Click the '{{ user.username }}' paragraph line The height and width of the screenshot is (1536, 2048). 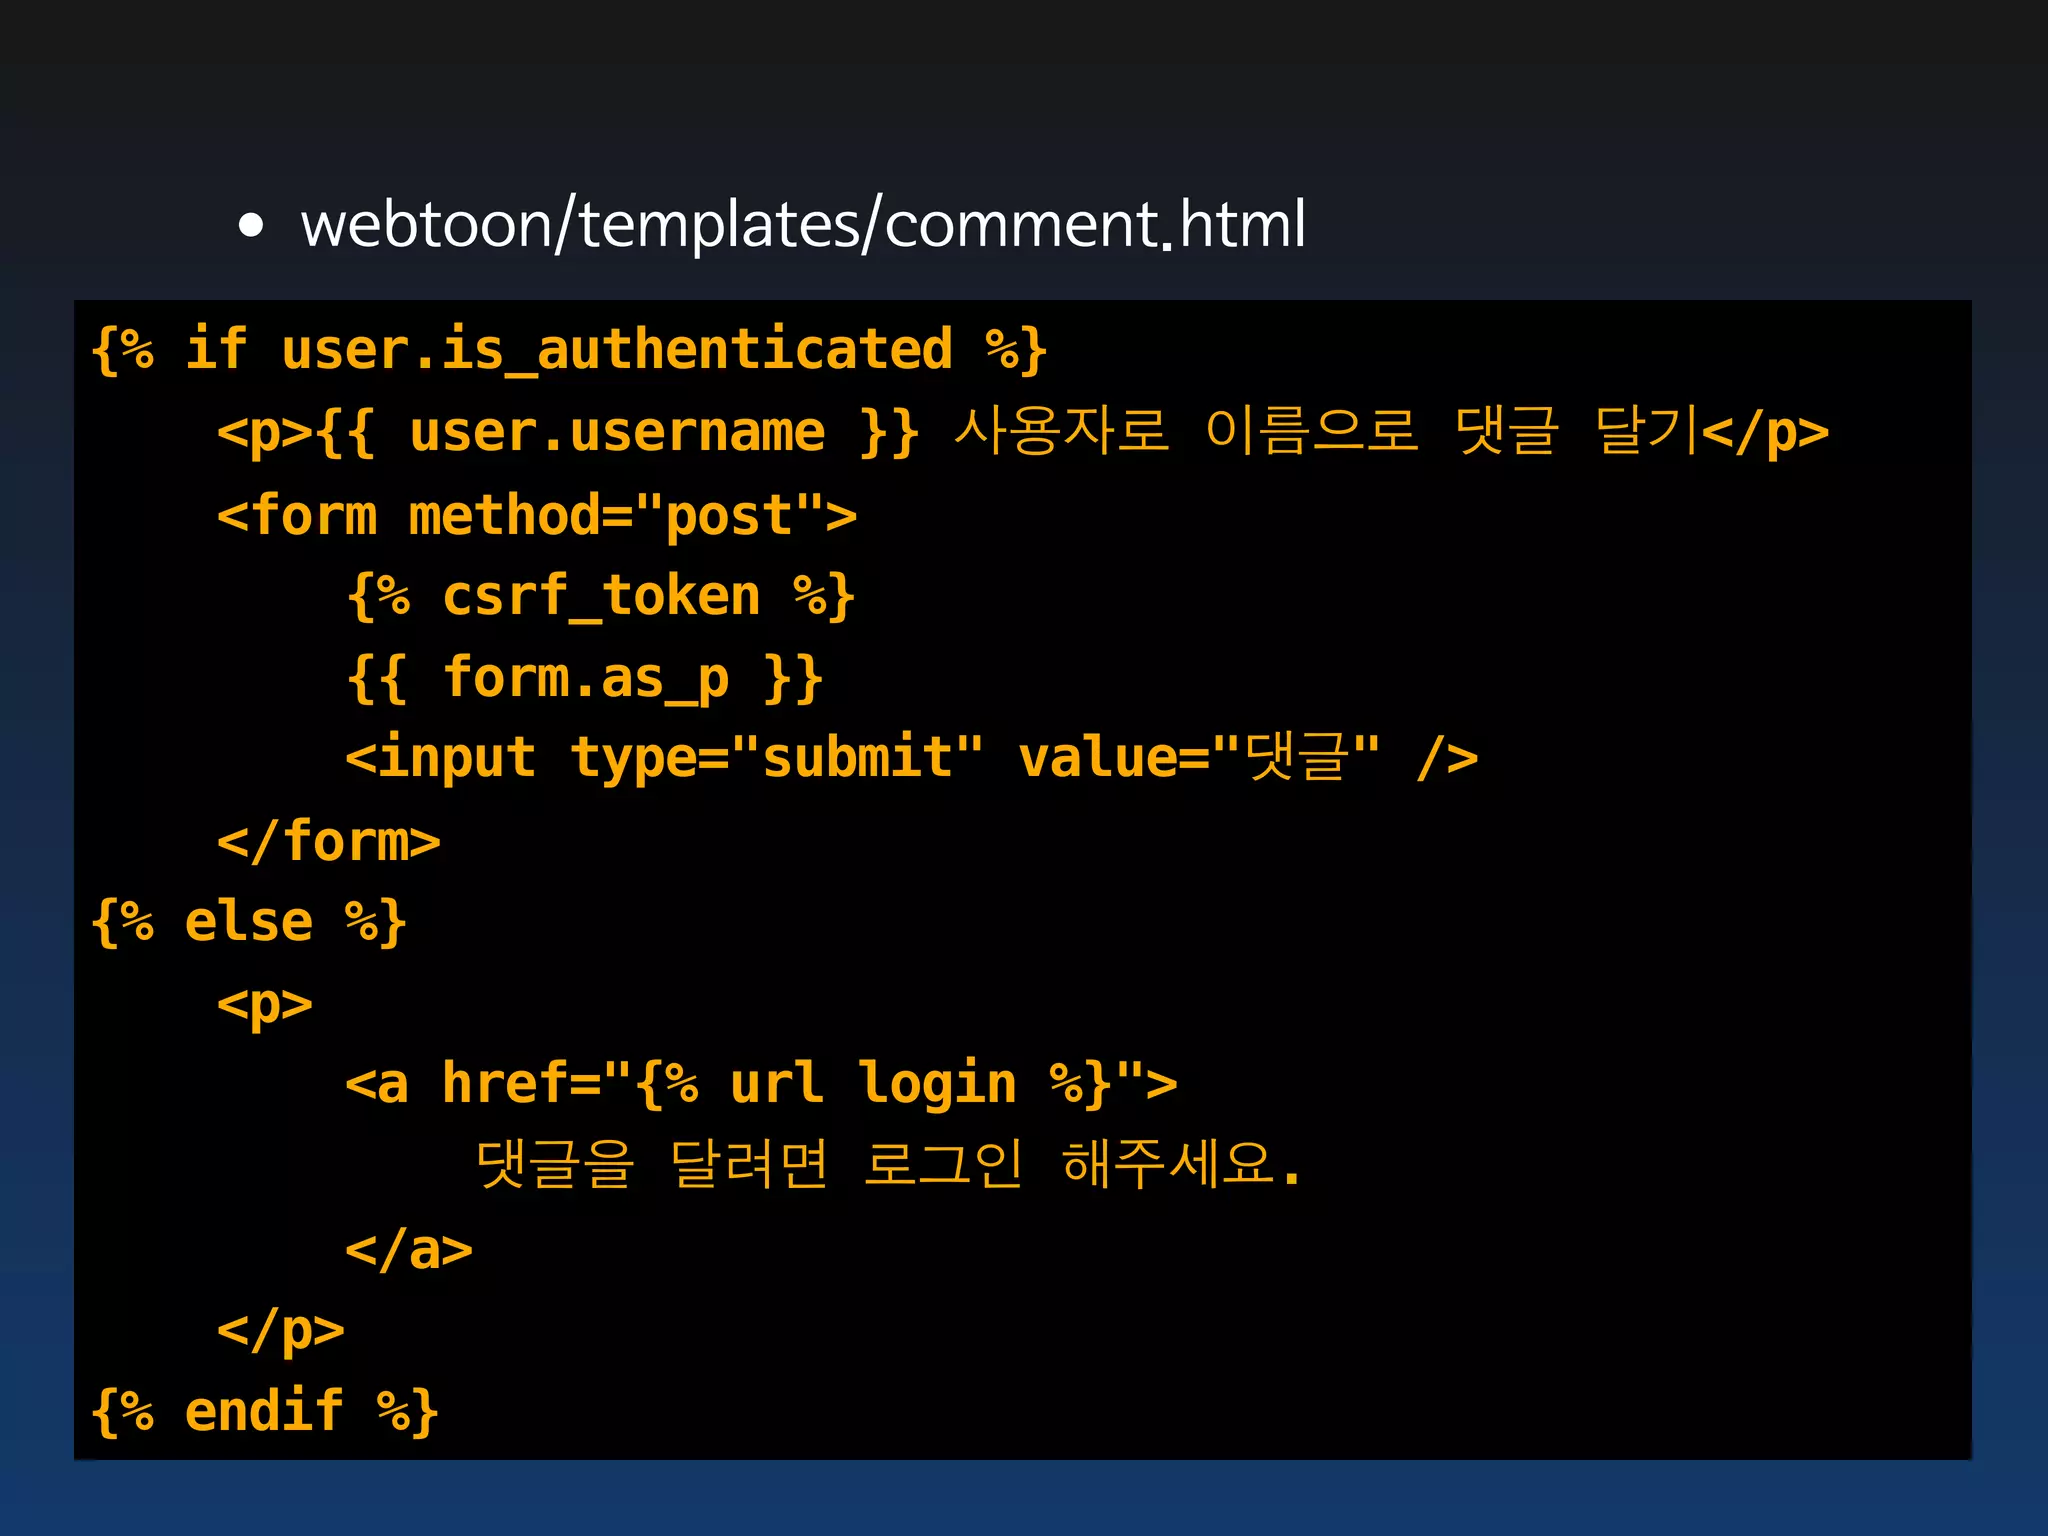point(1023,432)
